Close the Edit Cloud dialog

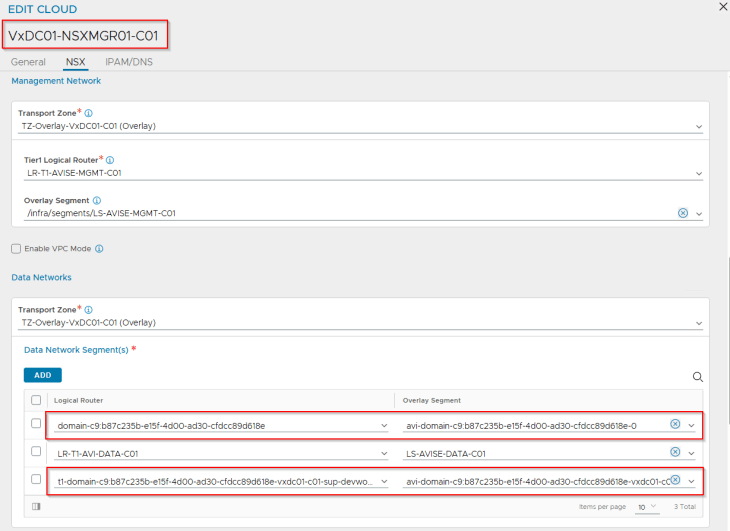723,7
